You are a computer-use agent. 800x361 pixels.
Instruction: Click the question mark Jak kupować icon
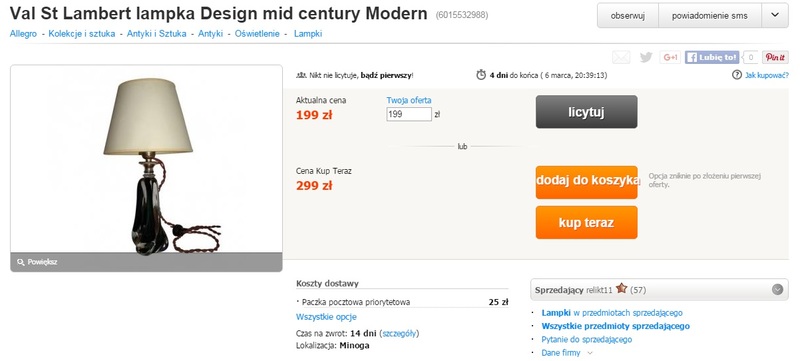[x=736, y=75]
